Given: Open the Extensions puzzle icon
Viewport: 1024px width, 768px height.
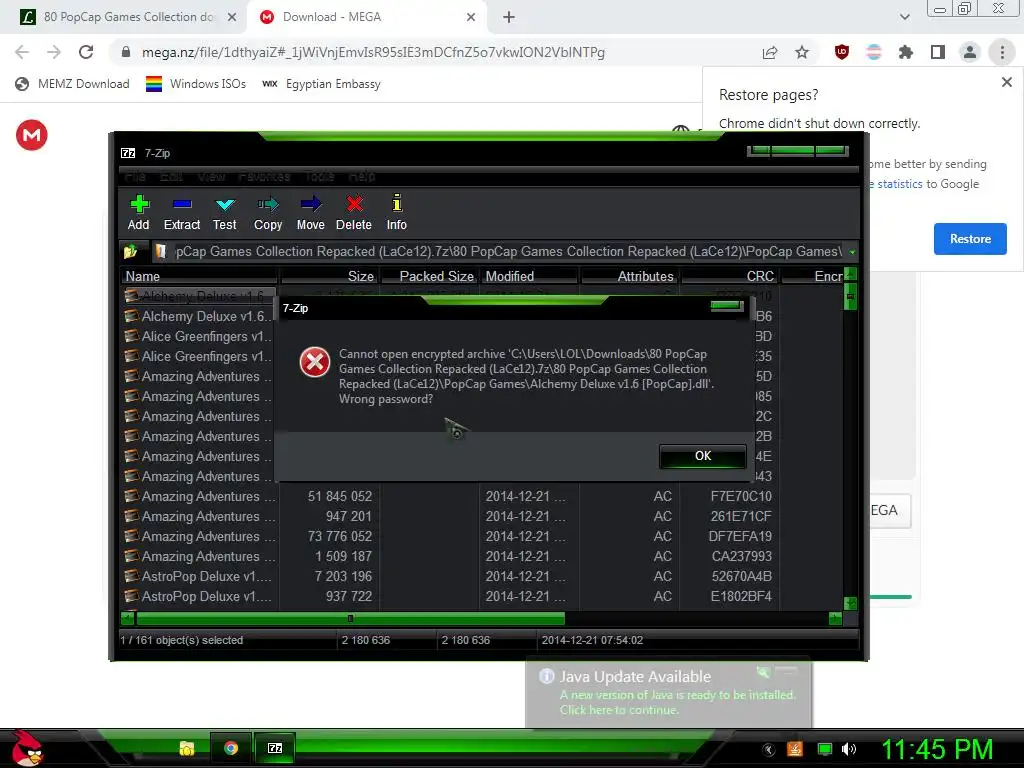Looking at the screenshot, I should (905, 52).
